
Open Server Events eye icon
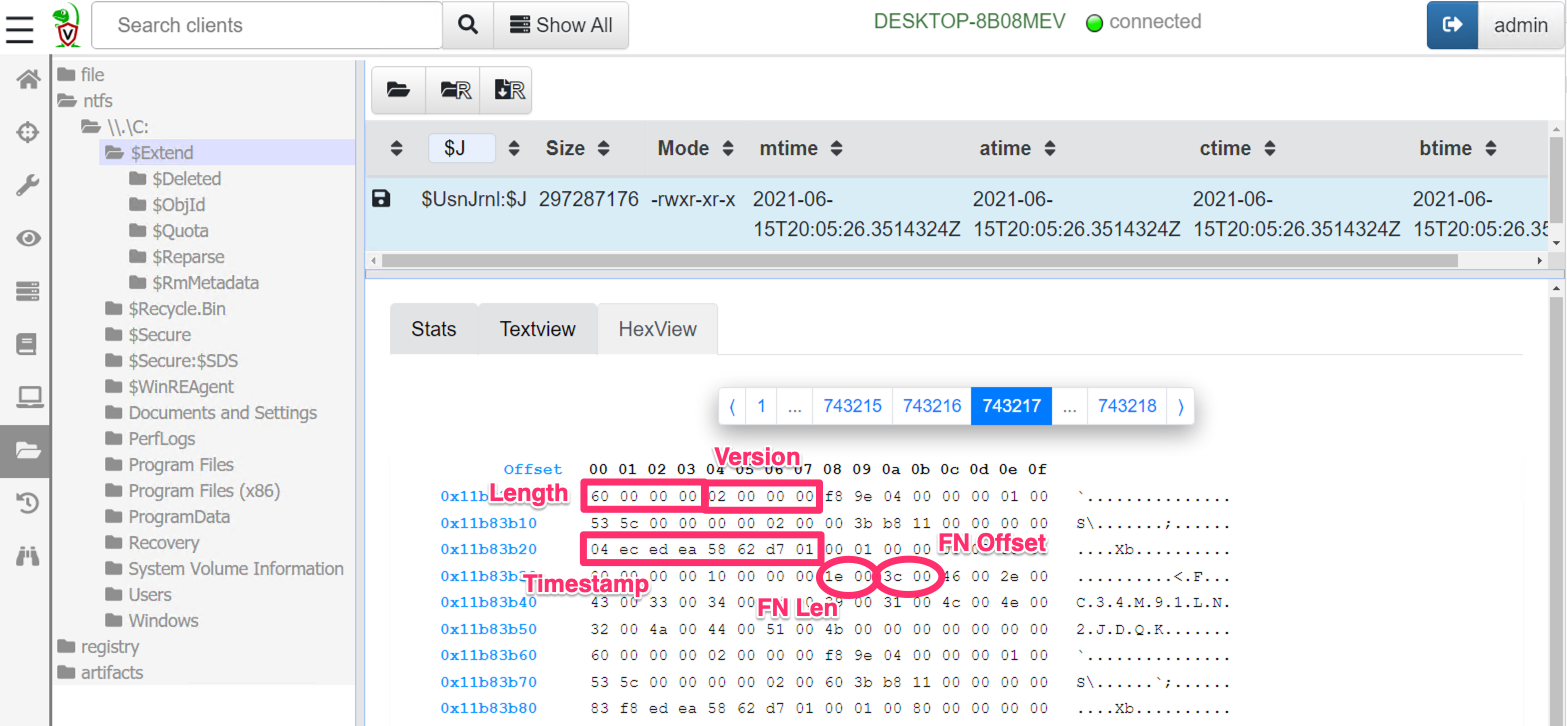point(27,238)
